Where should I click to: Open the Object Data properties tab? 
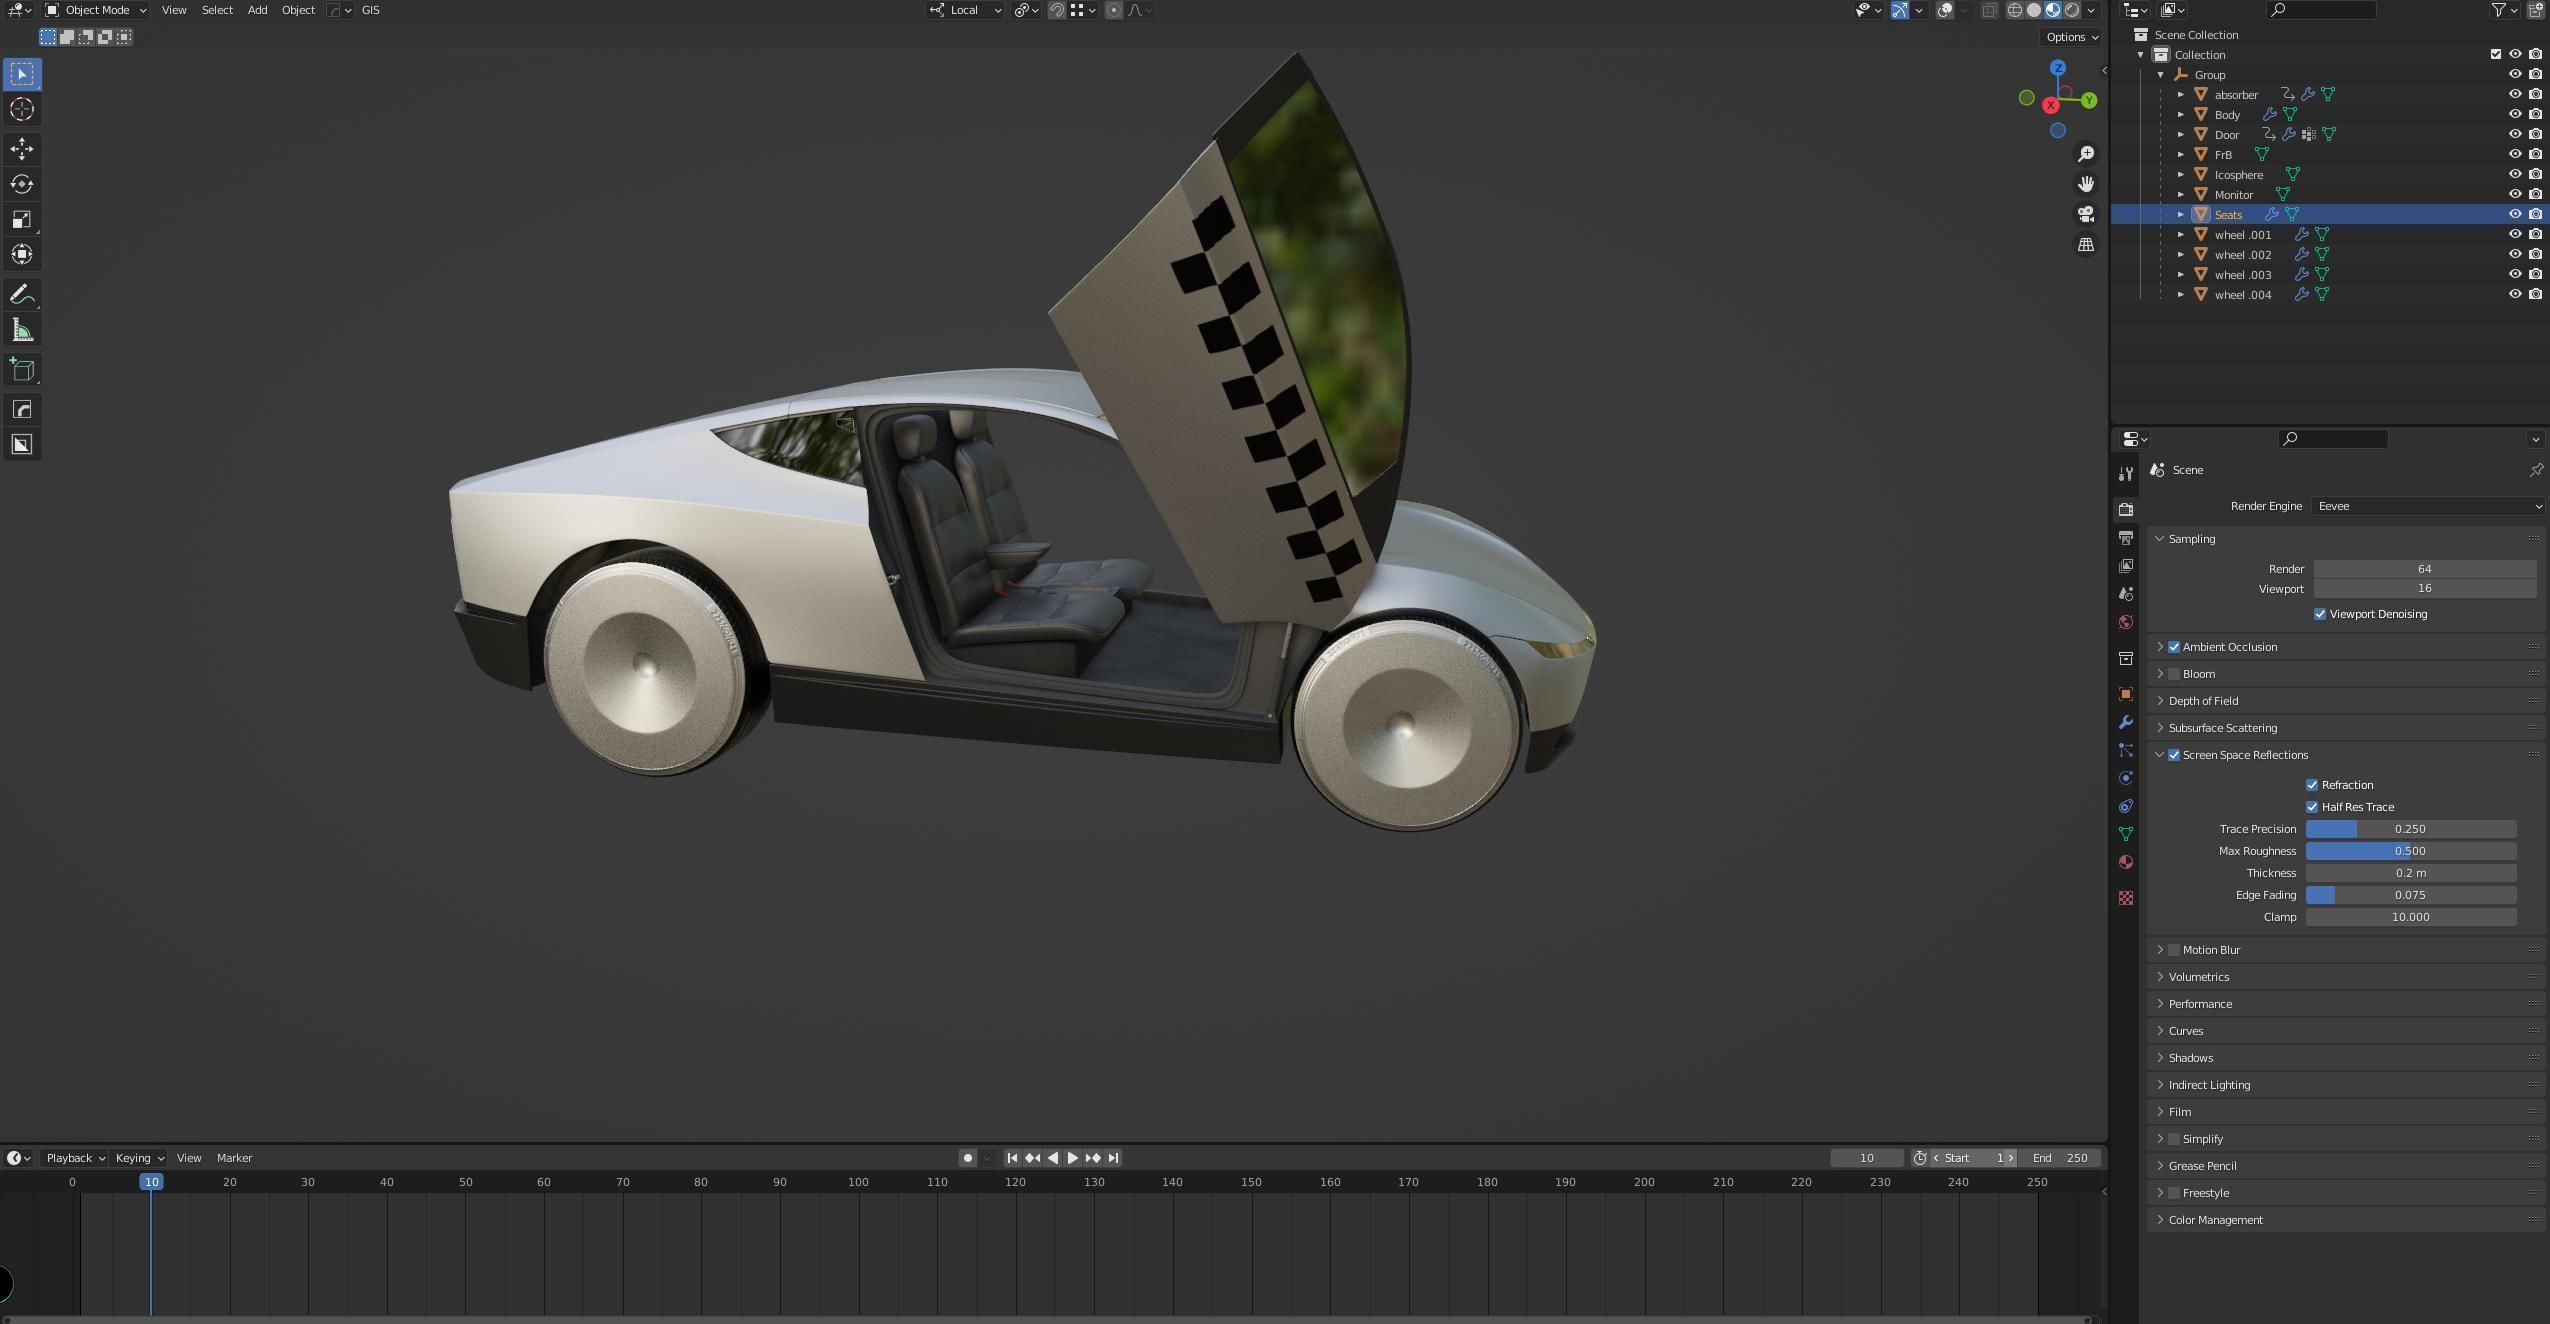pos(2126,834)
